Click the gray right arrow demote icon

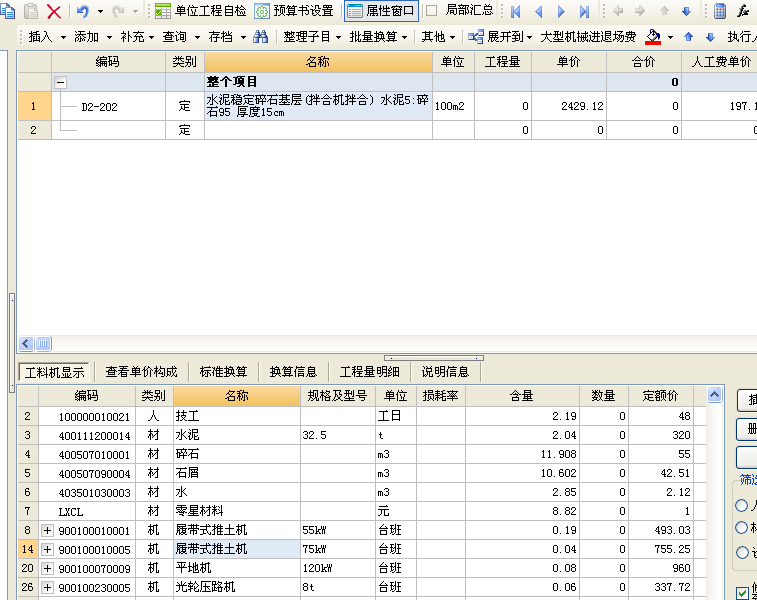click(x=640, y=11)
